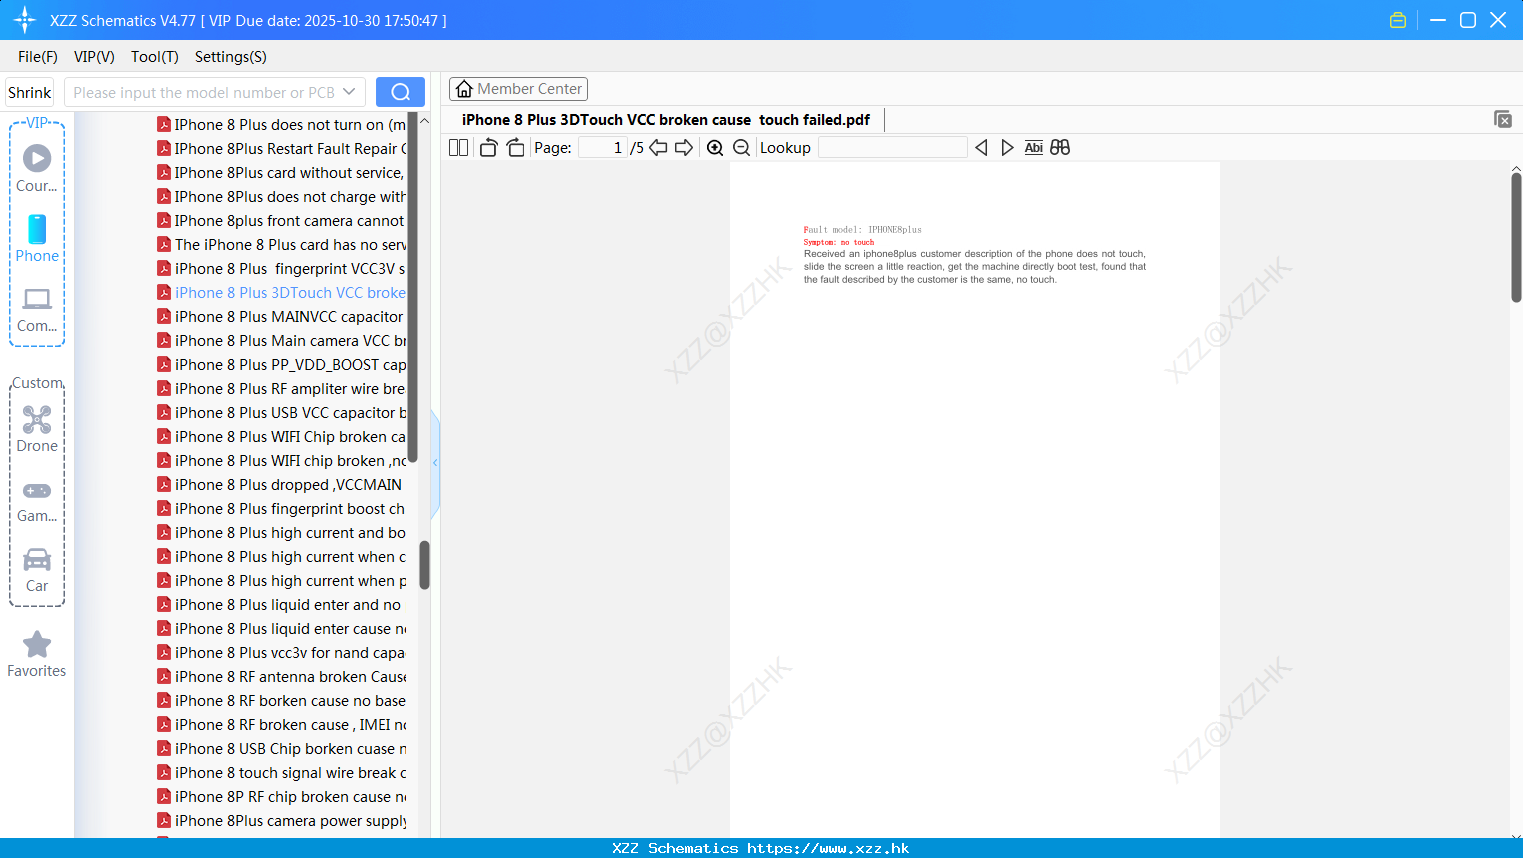This screenshot has width=1523, height=858.
Task: Open 'iPhone 8 Plus vcc3v for nand' file
Action: coord(281,653)
